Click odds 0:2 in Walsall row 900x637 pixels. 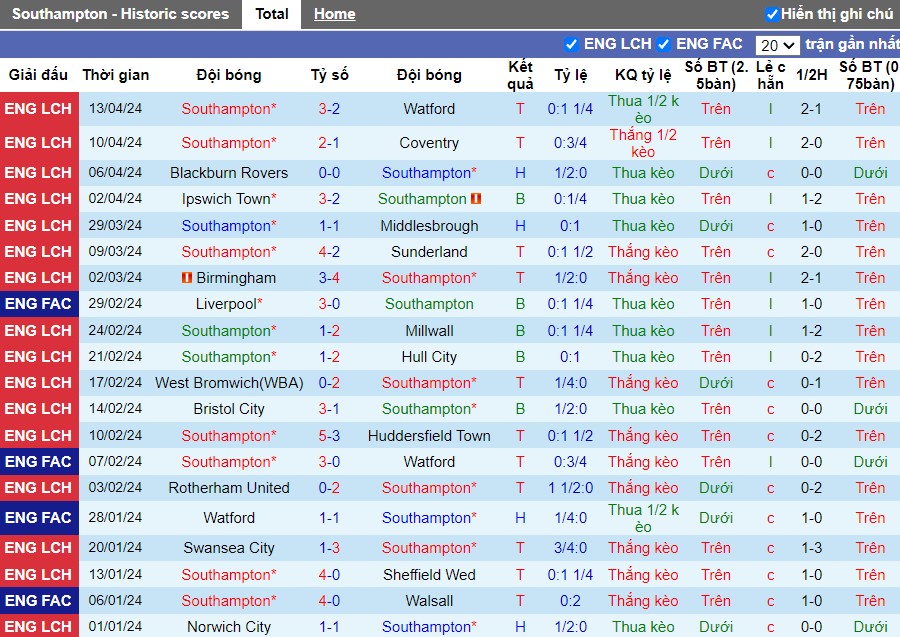click(x=571, y=601)
